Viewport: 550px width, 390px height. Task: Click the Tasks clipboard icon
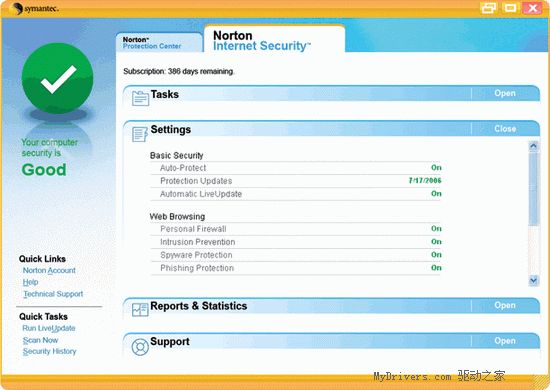click(x=140, y=98)
